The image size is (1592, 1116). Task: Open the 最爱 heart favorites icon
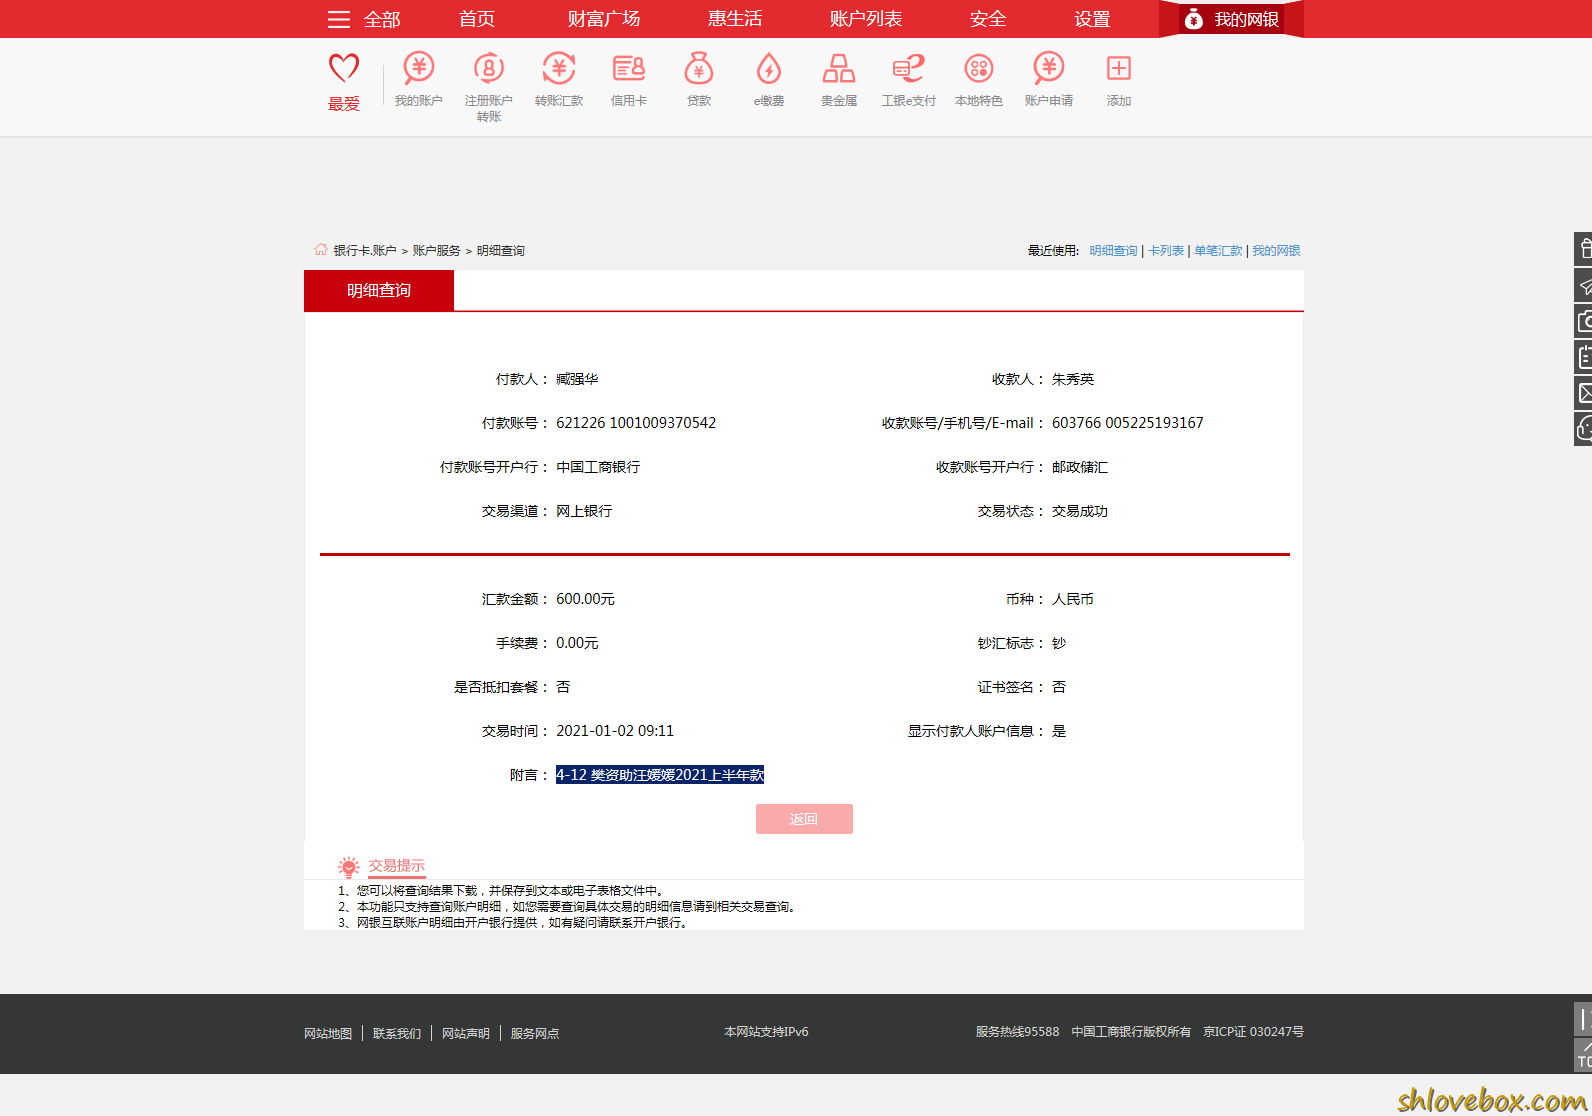tap(344, 68)
